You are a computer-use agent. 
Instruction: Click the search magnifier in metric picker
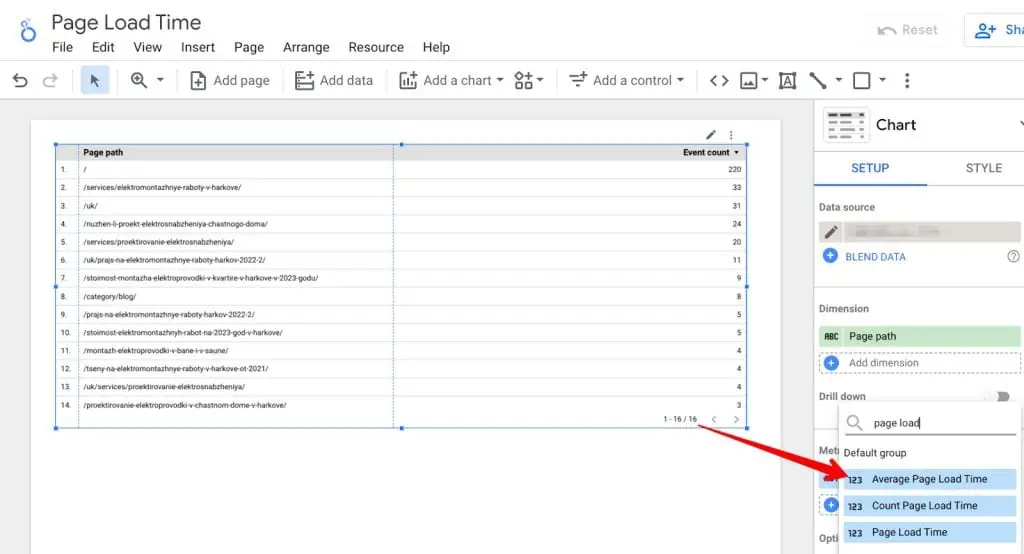854,423
